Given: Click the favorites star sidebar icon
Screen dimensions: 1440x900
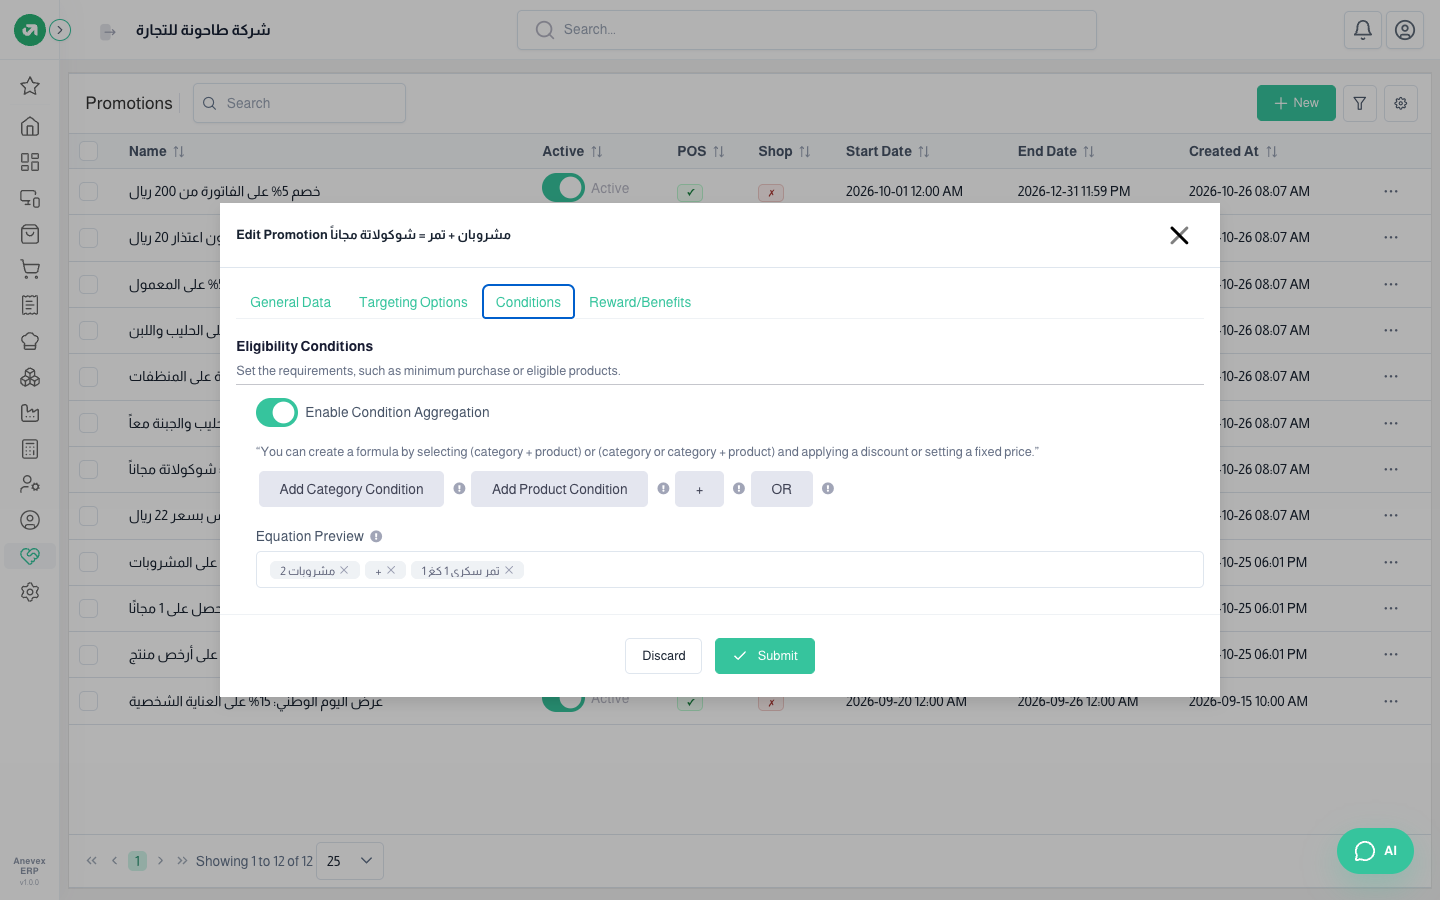Looking at the screenshot, I should [30, 86].
